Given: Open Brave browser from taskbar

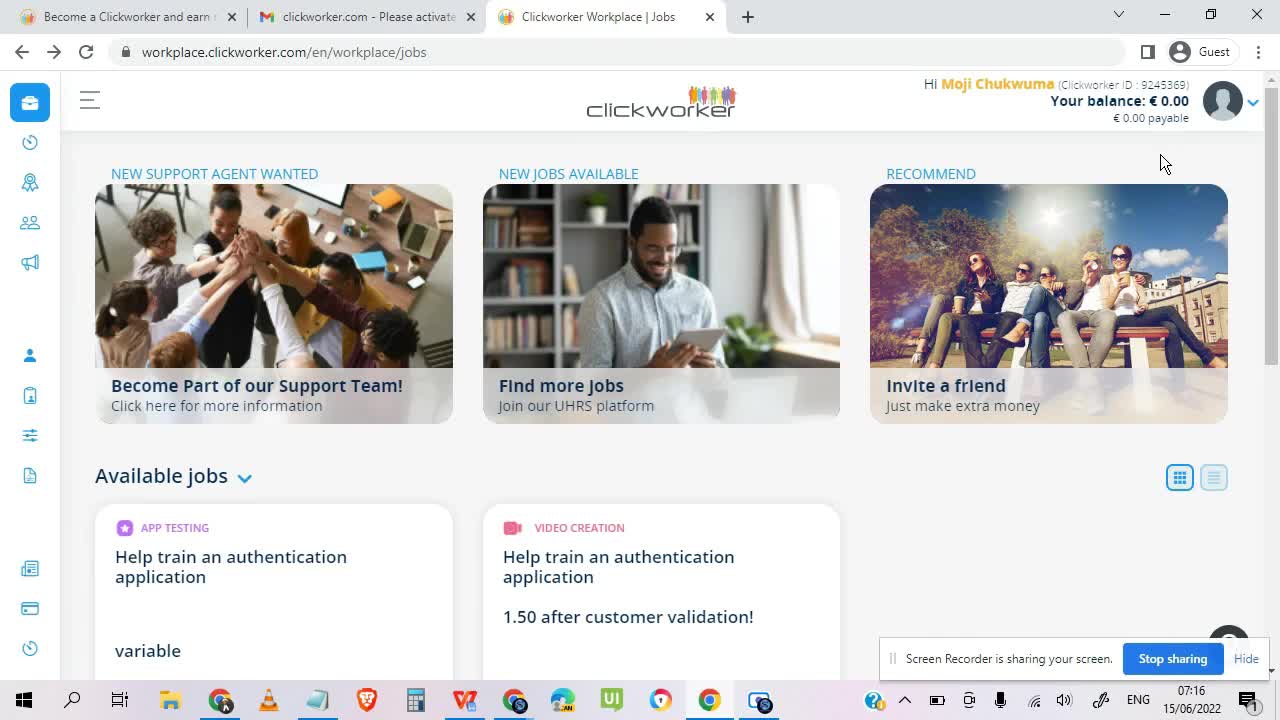Looking at the screenshot, I should click(x=366, y=700).
